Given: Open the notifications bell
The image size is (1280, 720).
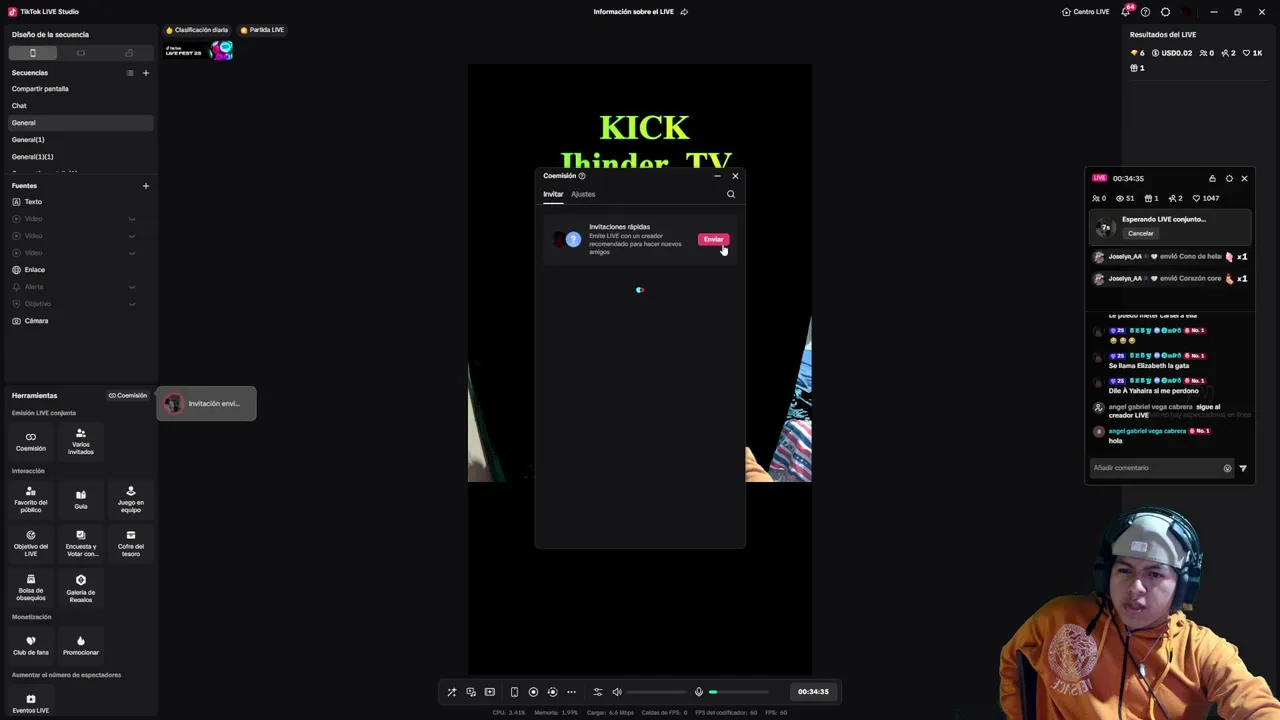Looking at the screenshot, I should [1126, 12].
